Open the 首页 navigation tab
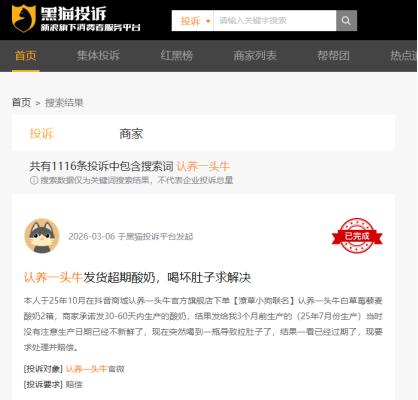 26,55
